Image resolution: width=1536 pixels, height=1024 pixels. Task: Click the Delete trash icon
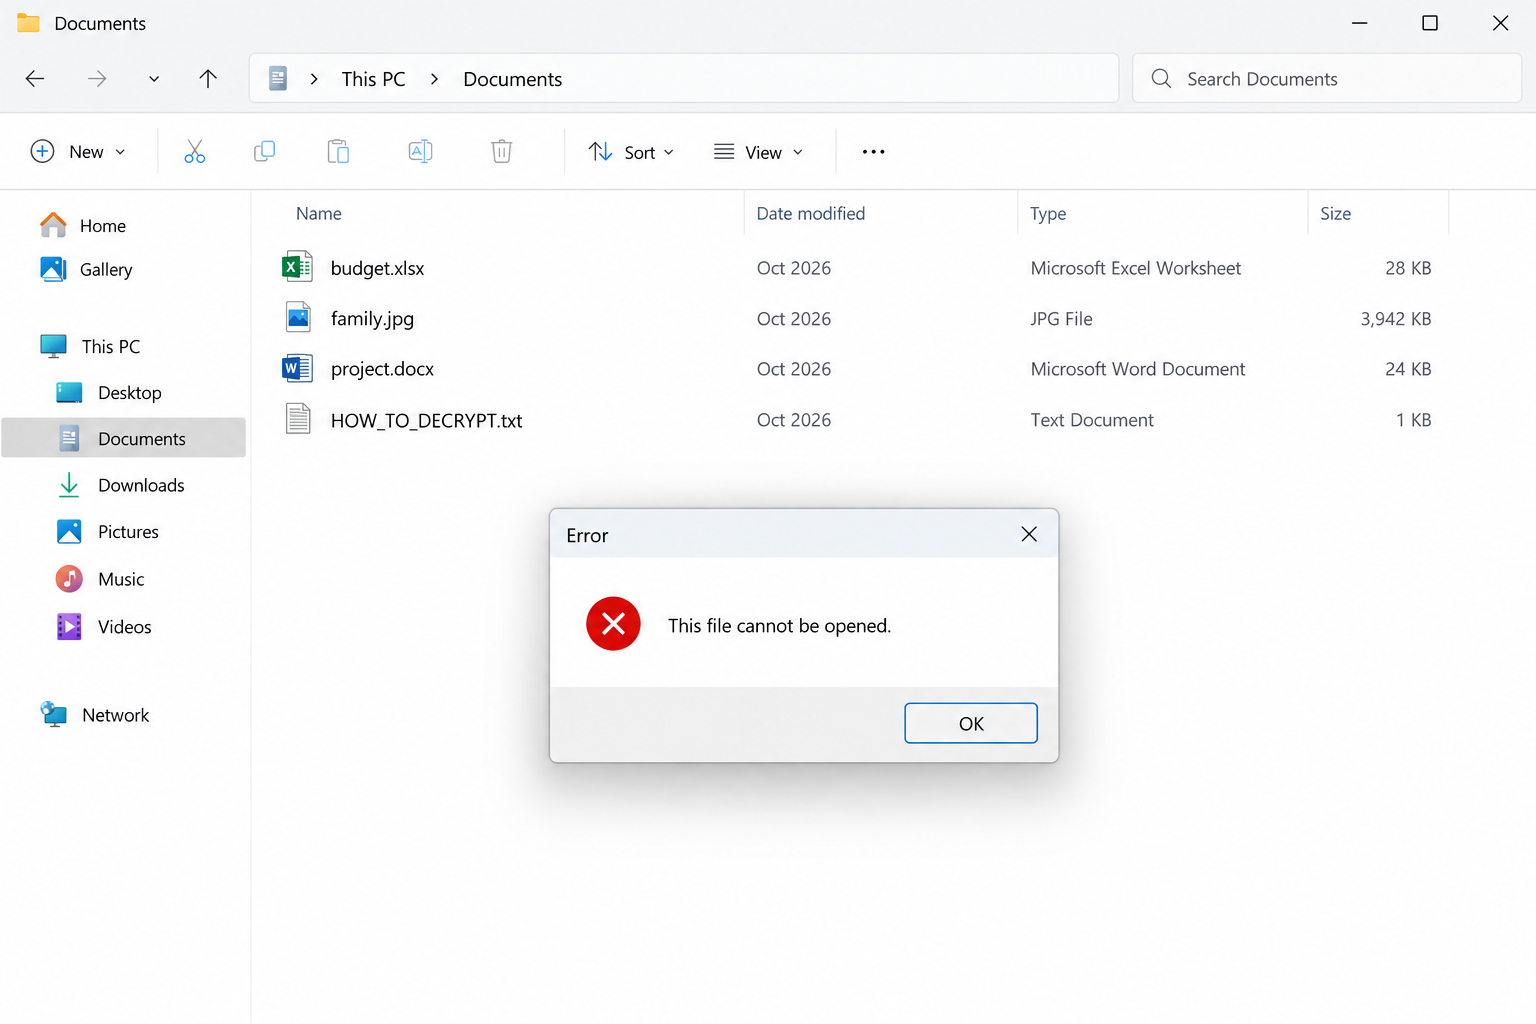502,152
